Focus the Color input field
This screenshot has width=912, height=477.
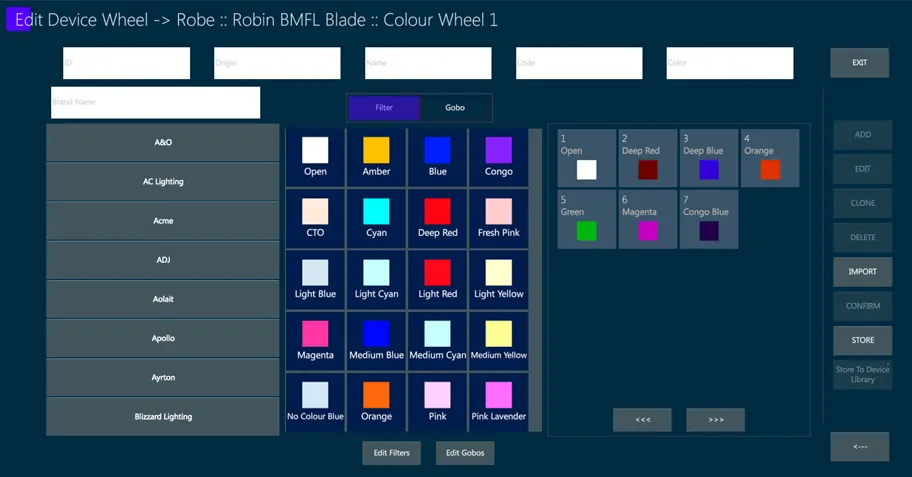tap(730, 63)
